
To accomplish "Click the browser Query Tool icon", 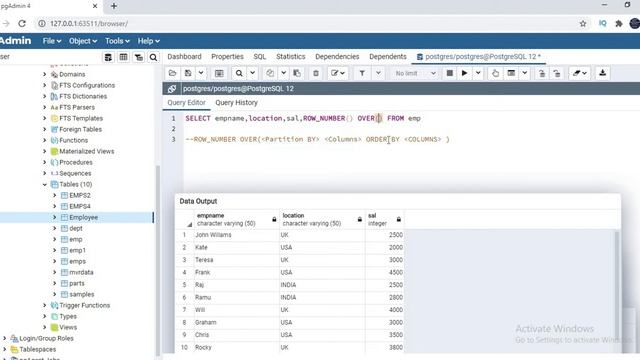I will [x=108, y=57].
